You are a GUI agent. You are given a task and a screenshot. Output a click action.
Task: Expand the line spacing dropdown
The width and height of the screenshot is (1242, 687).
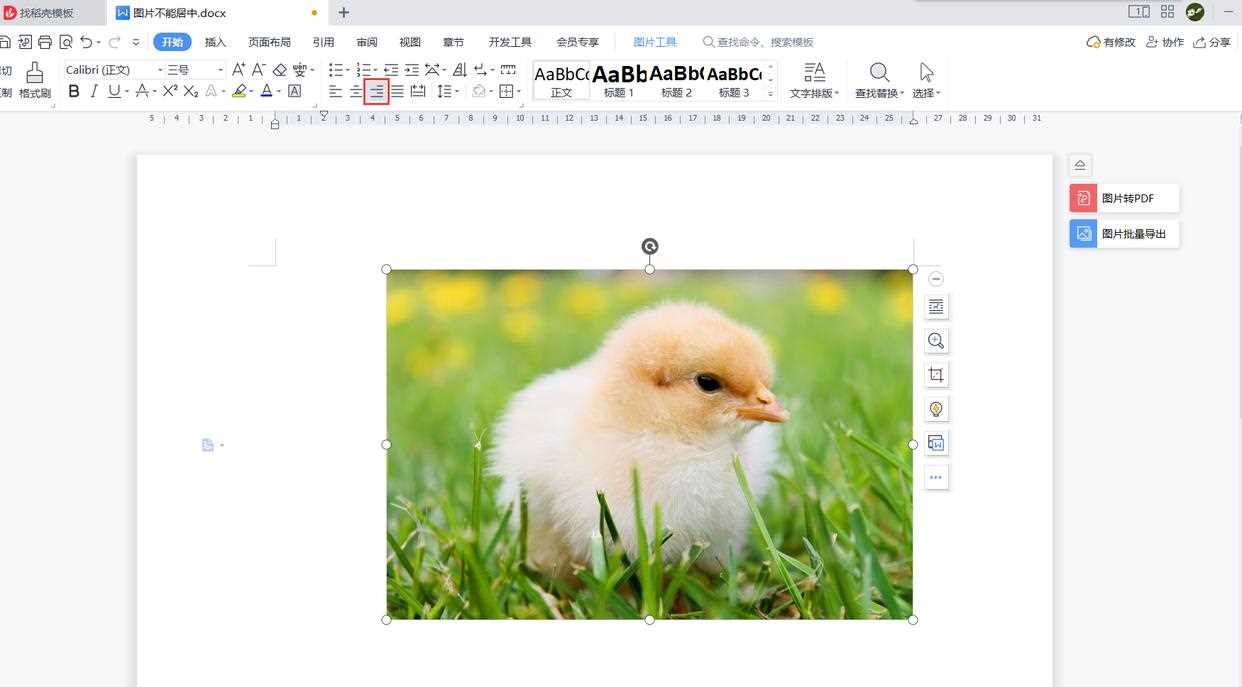[x=456, y=92]
